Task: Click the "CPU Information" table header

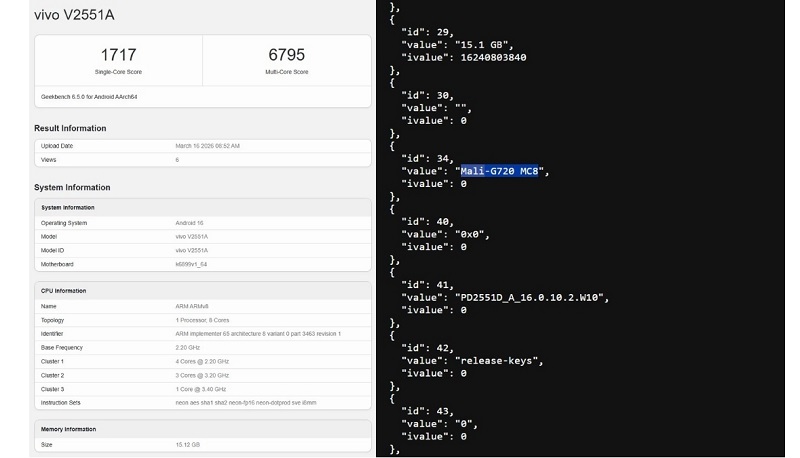Action: click(x=64, y=291)
